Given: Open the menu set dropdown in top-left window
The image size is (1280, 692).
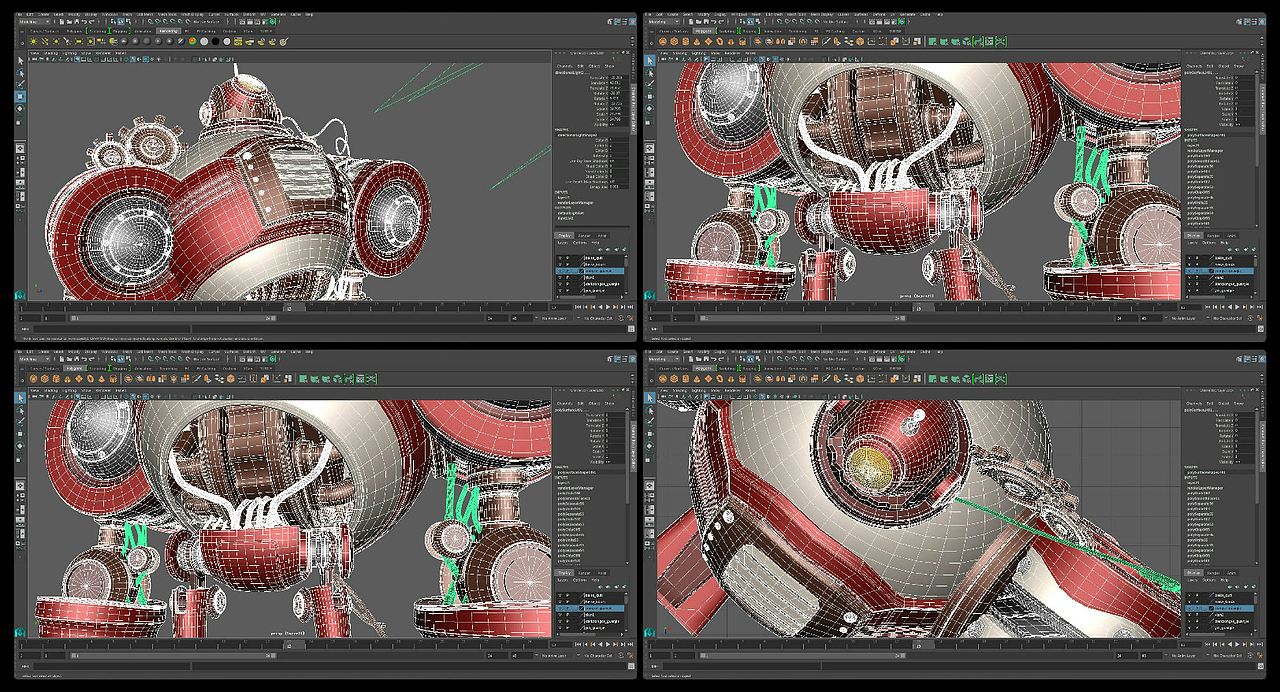Looking at the screenshot, I should click(35, 21).
